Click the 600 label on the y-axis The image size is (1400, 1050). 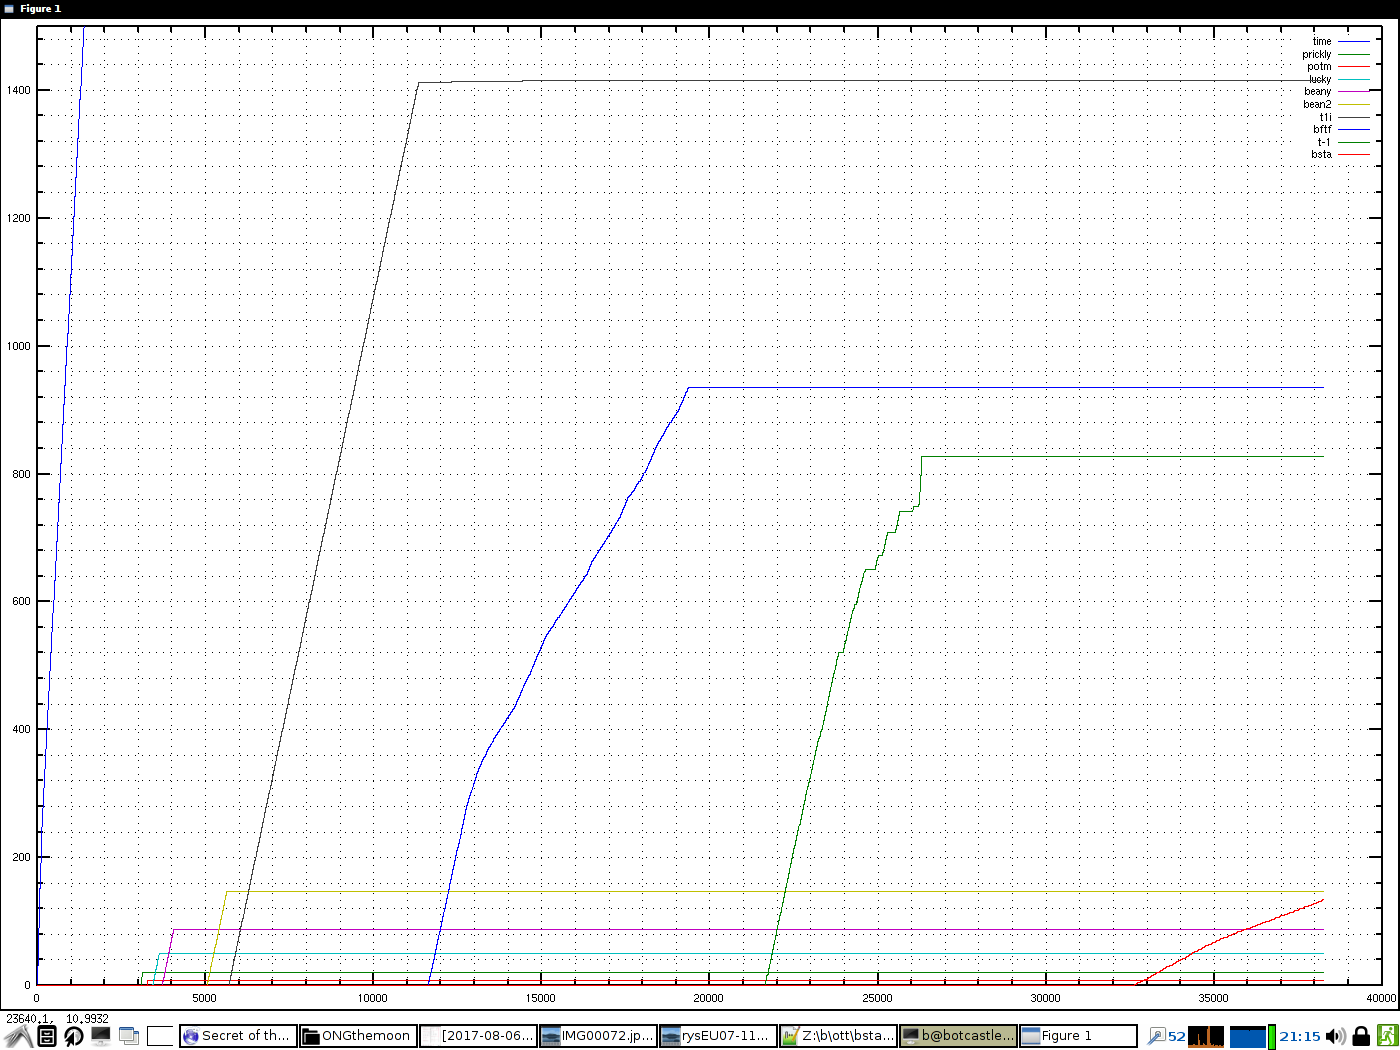(x=21, y=602)
